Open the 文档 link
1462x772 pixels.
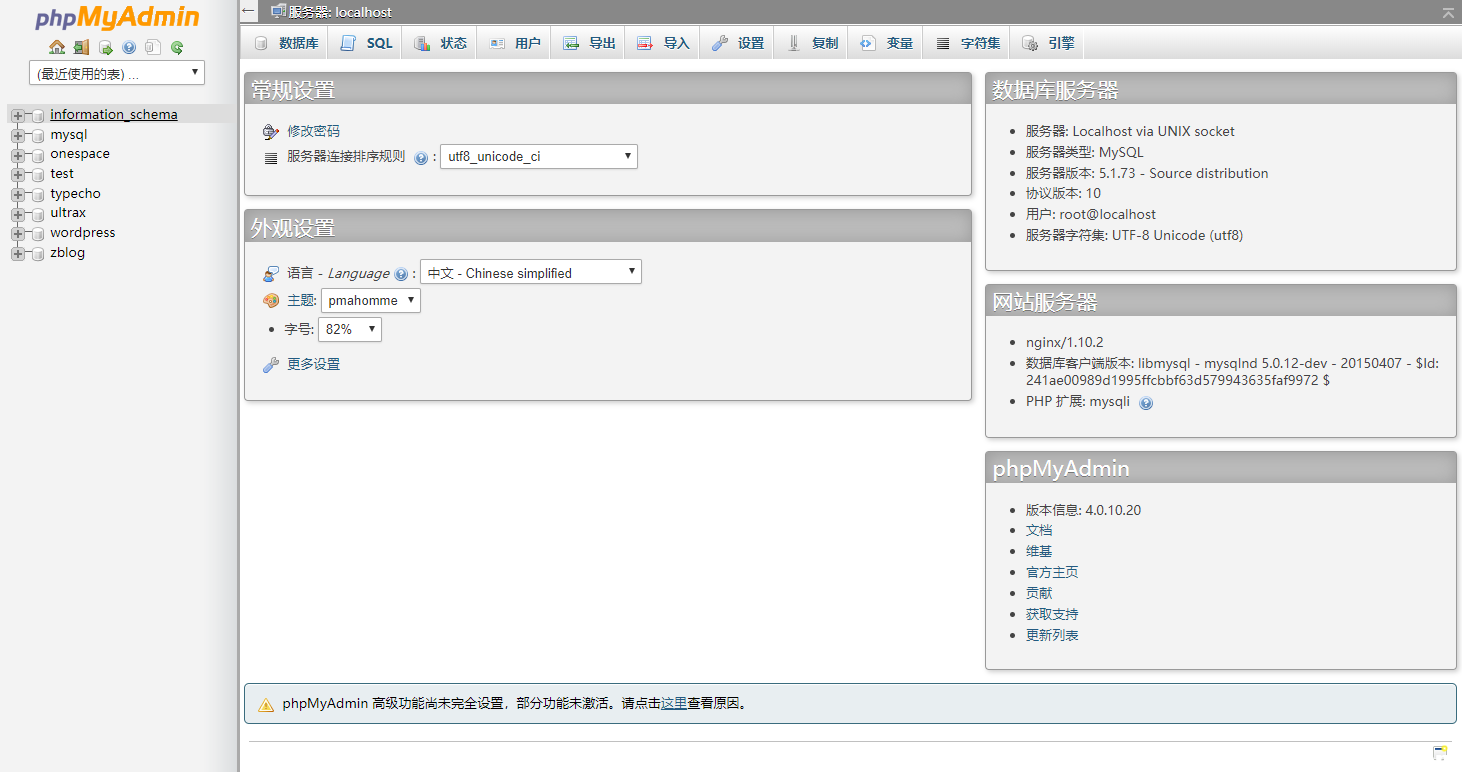pos(1039,530)
